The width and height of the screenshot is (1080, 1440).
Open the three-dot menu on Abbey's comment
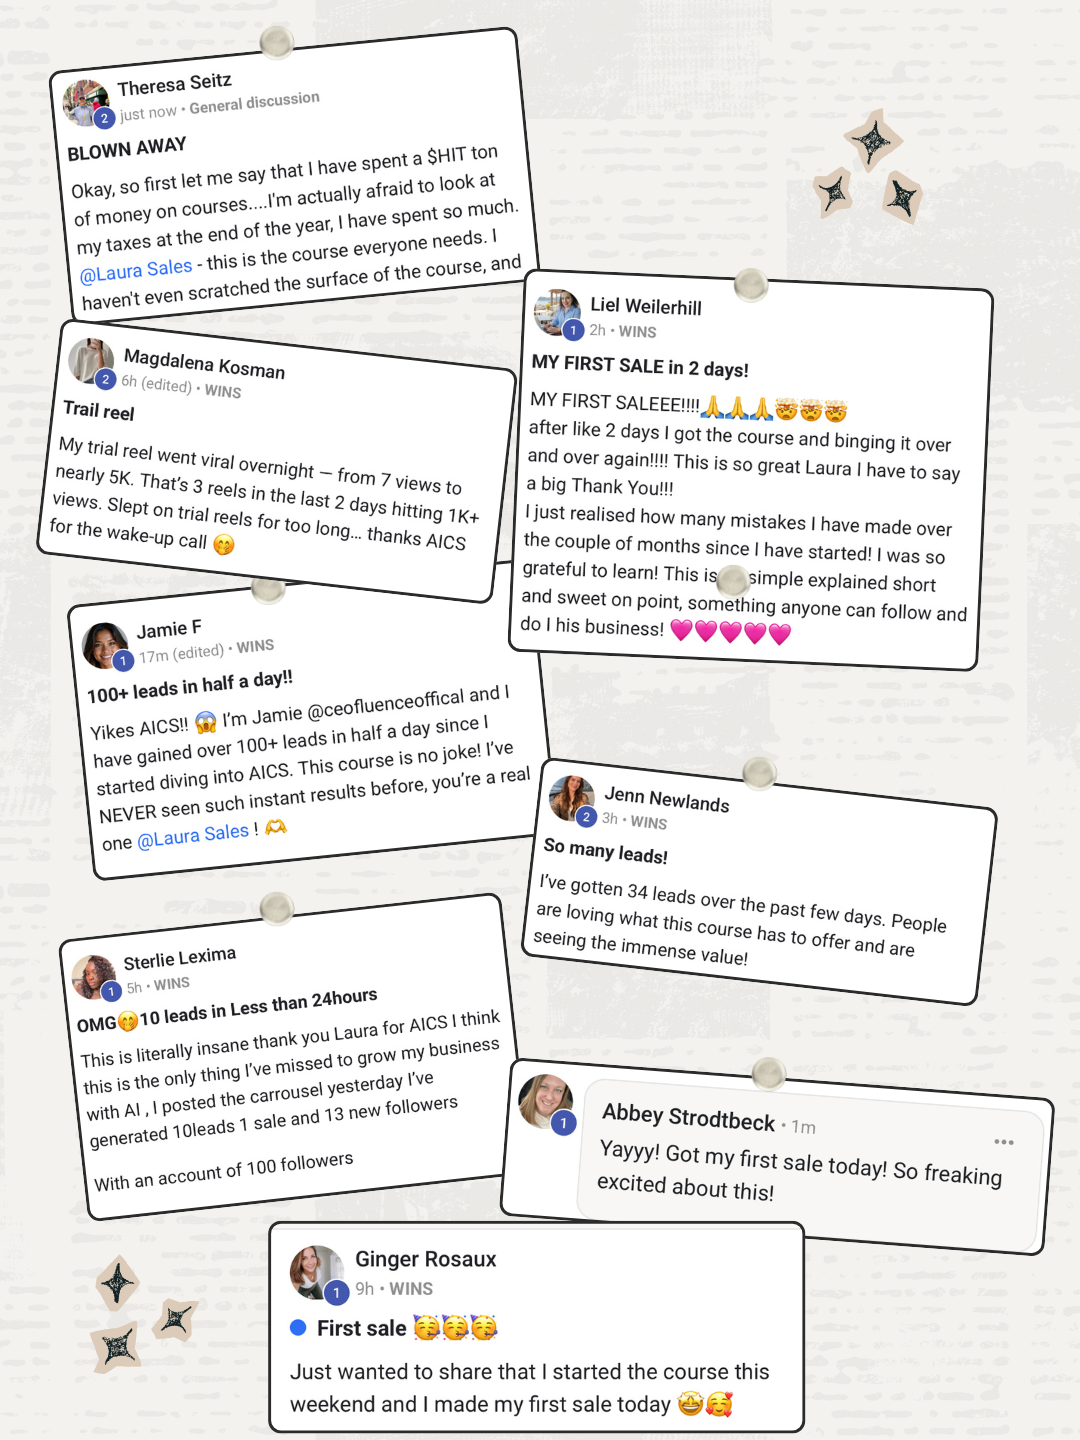[1004, 1142]
